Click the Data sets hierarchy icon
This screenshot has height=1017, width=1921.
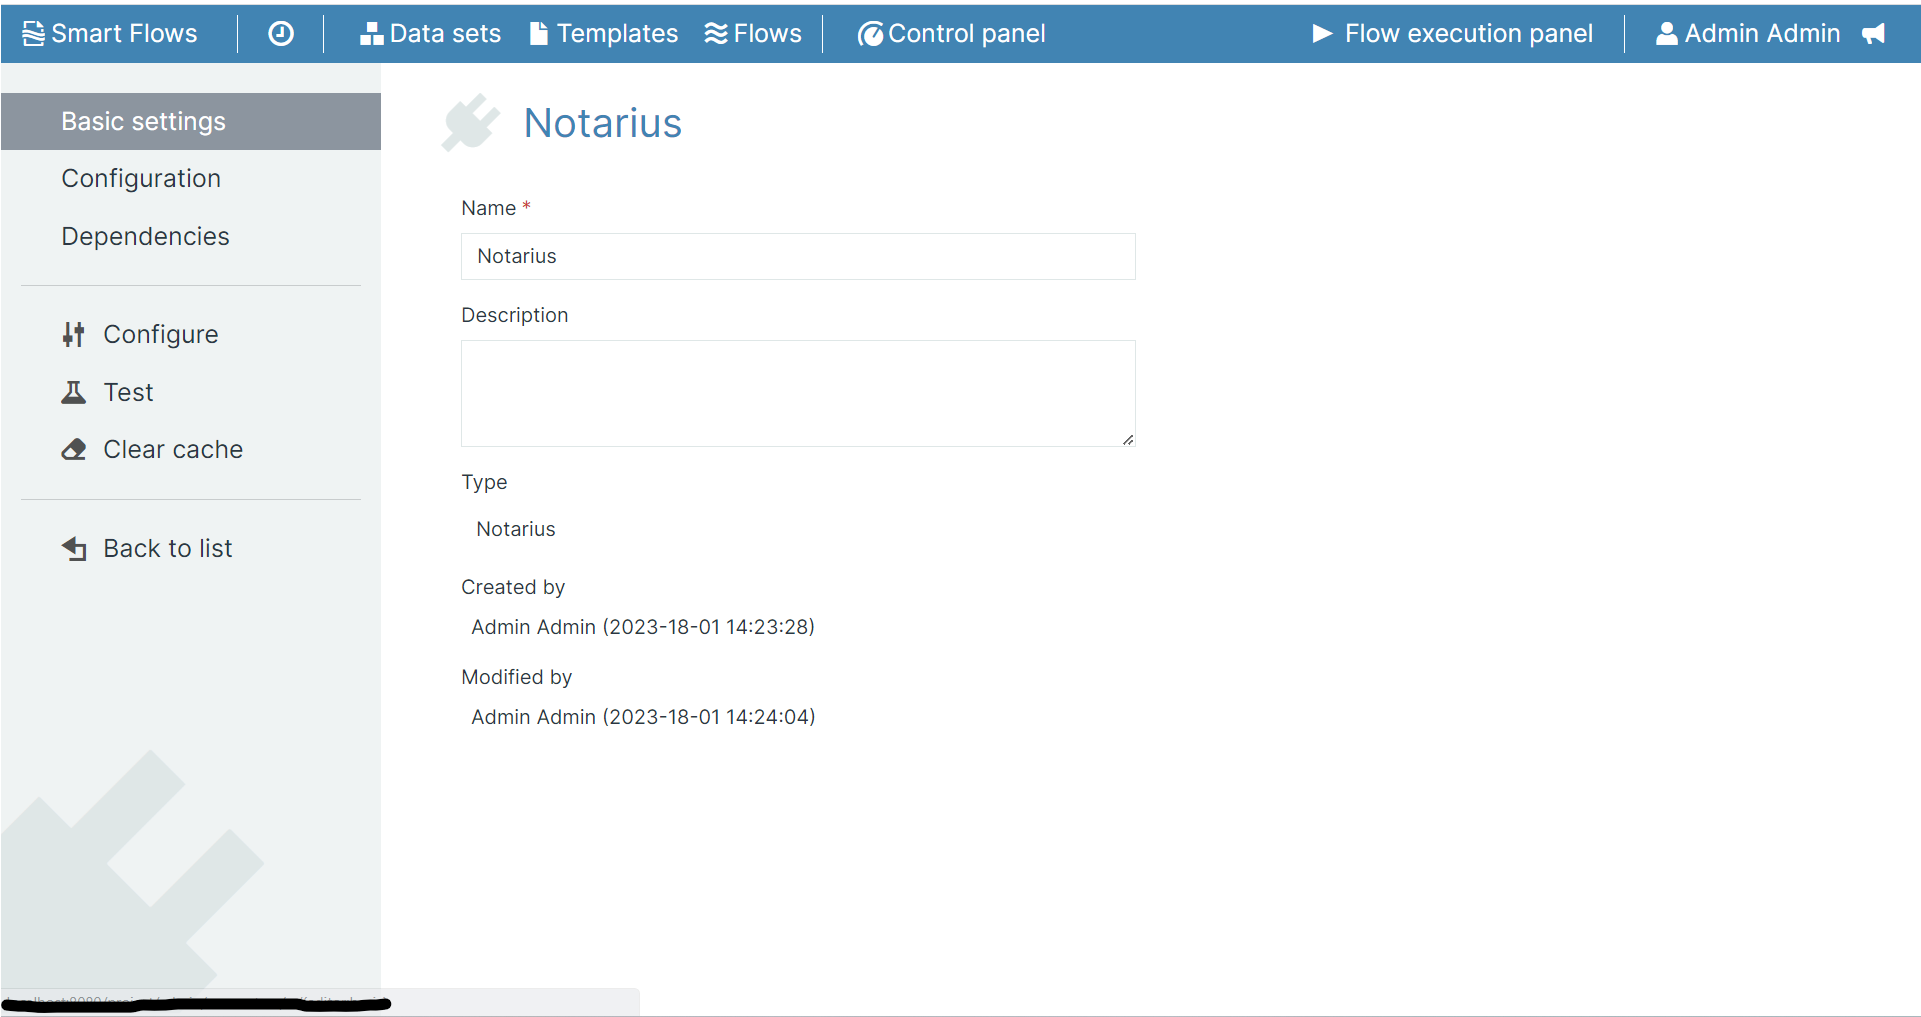point(372,34)
